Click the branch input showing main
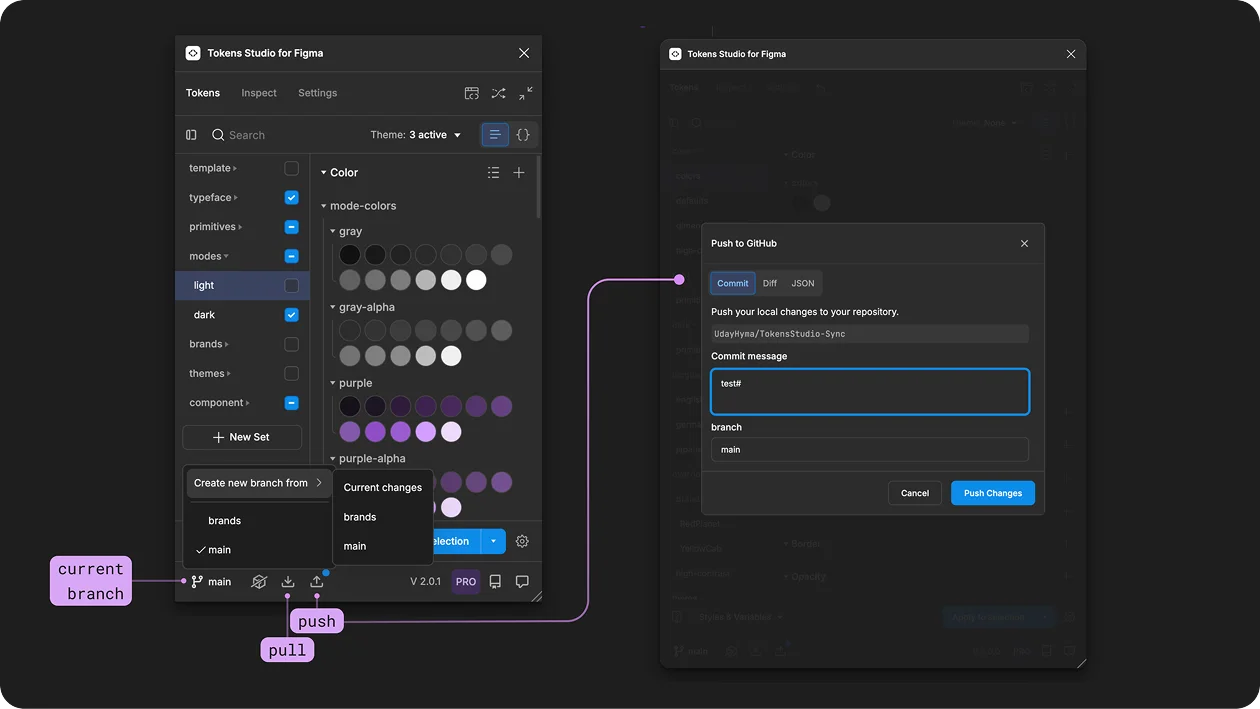Screen dimensions: 1260x709 click(x=870, y=450)
